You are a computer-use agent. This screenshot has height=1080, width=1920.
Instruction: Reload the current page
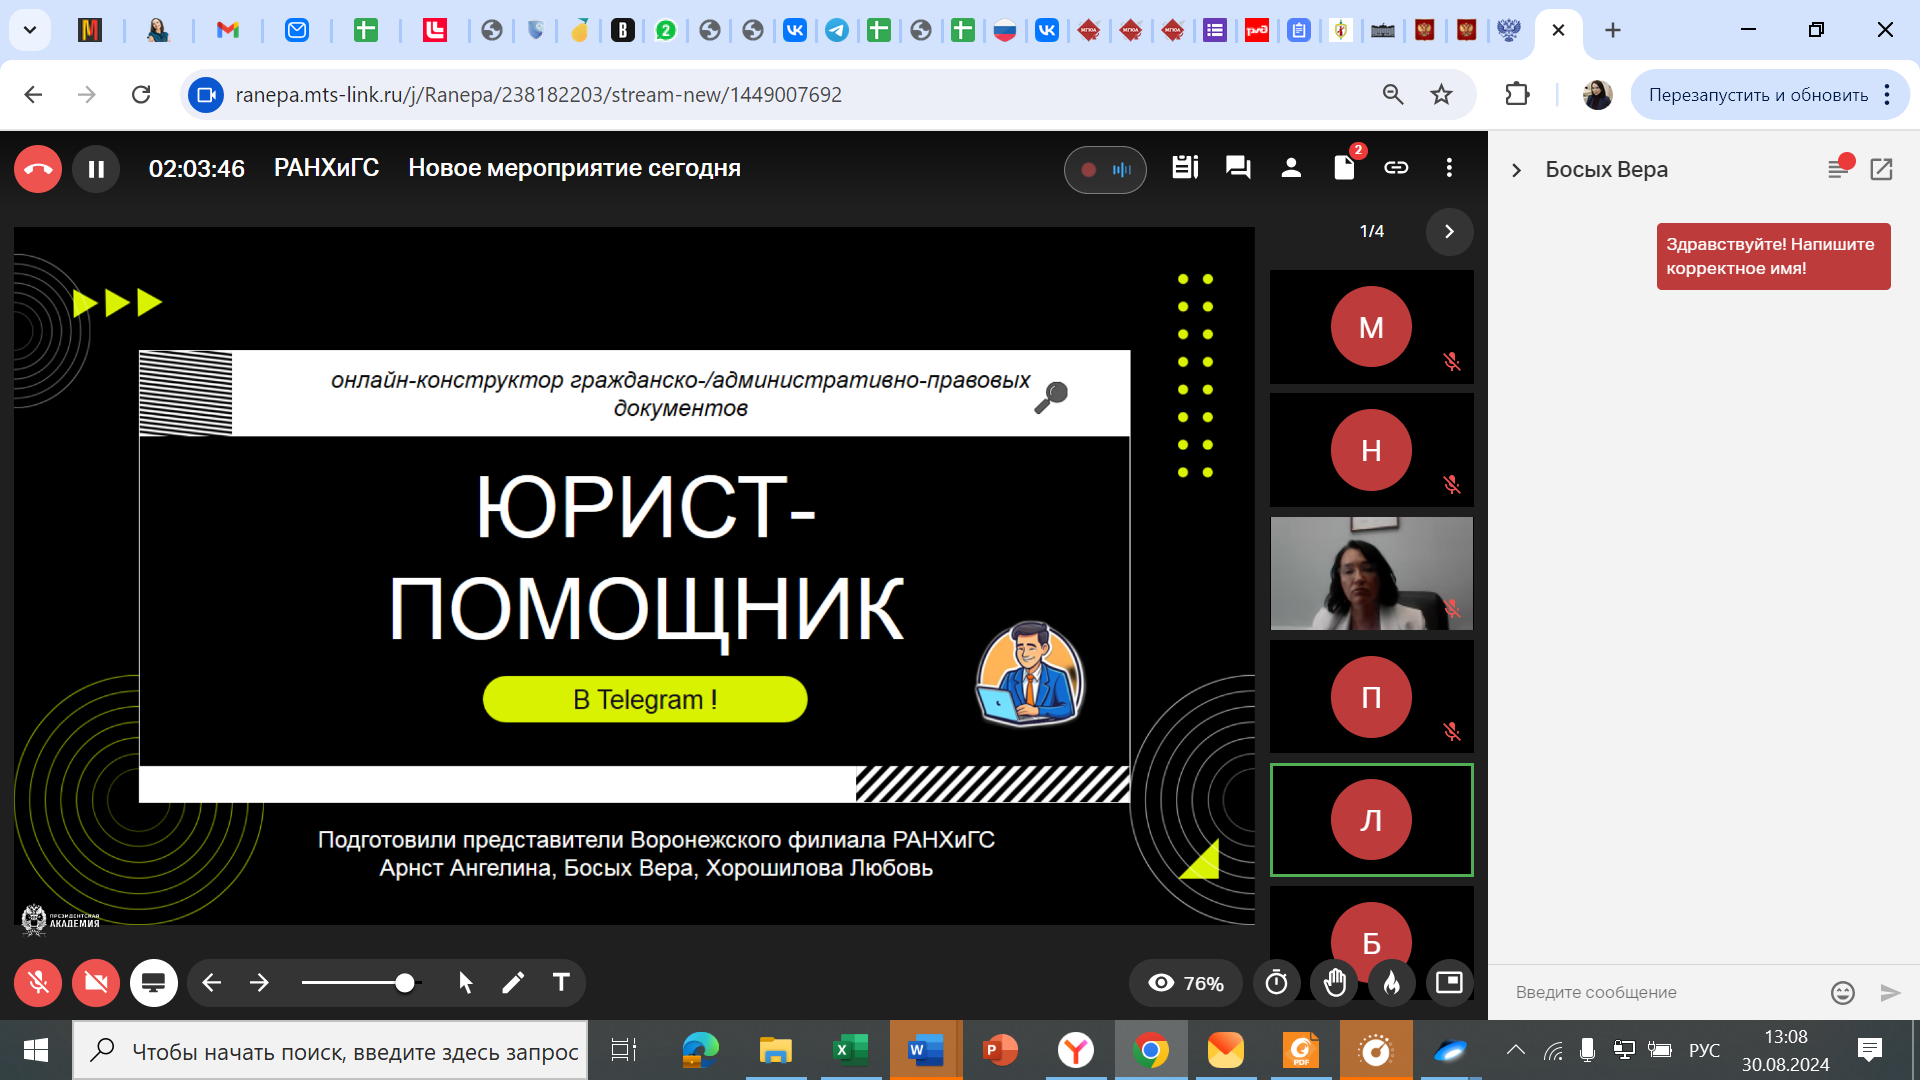click(x=141, y=95)
